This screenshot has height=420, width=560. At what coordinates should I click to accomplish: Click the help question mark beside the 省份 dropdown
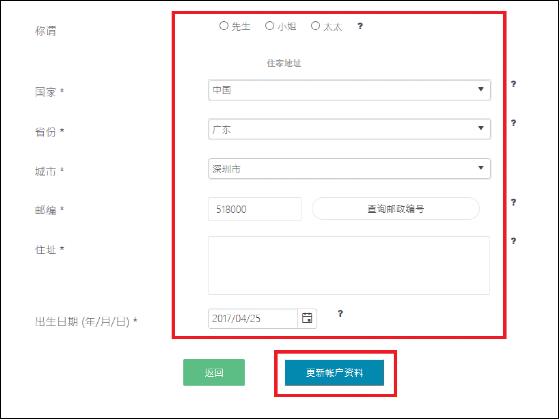513,123
